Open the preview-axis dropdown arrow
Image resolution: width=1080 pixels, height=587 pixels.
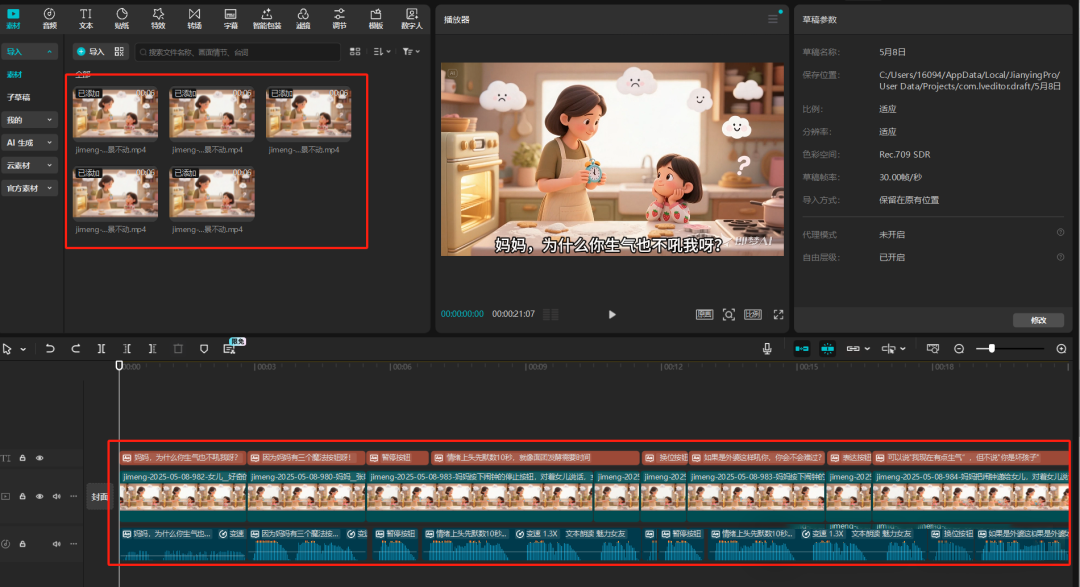click(x=903, y=349)
